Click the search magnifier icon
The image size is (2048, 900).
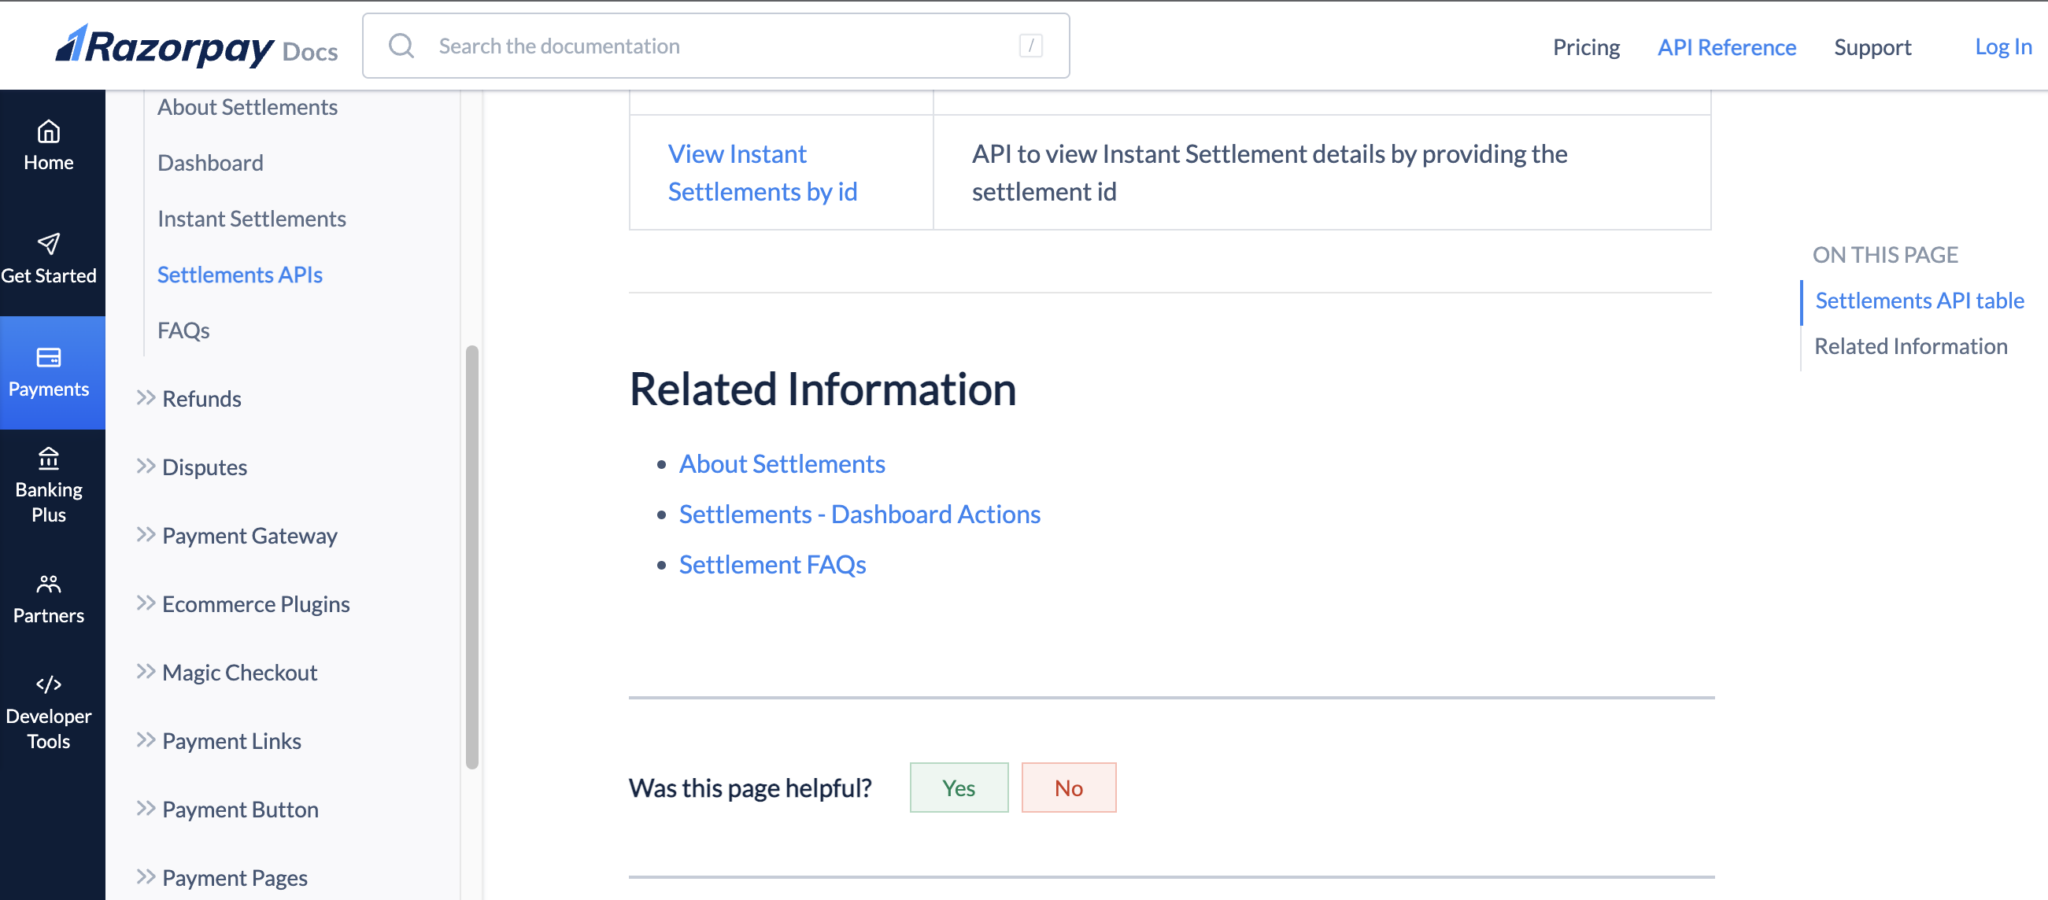[402, 45]
